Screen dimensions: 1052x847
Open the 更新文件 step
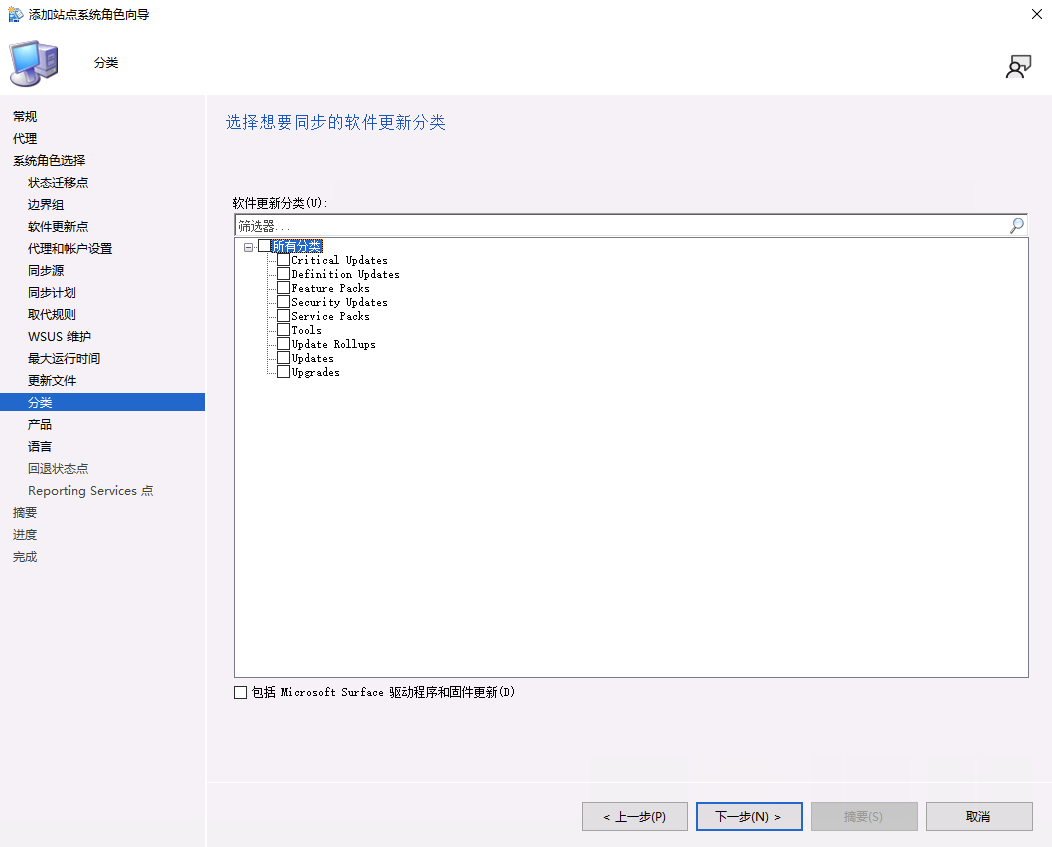coord(52,381)
